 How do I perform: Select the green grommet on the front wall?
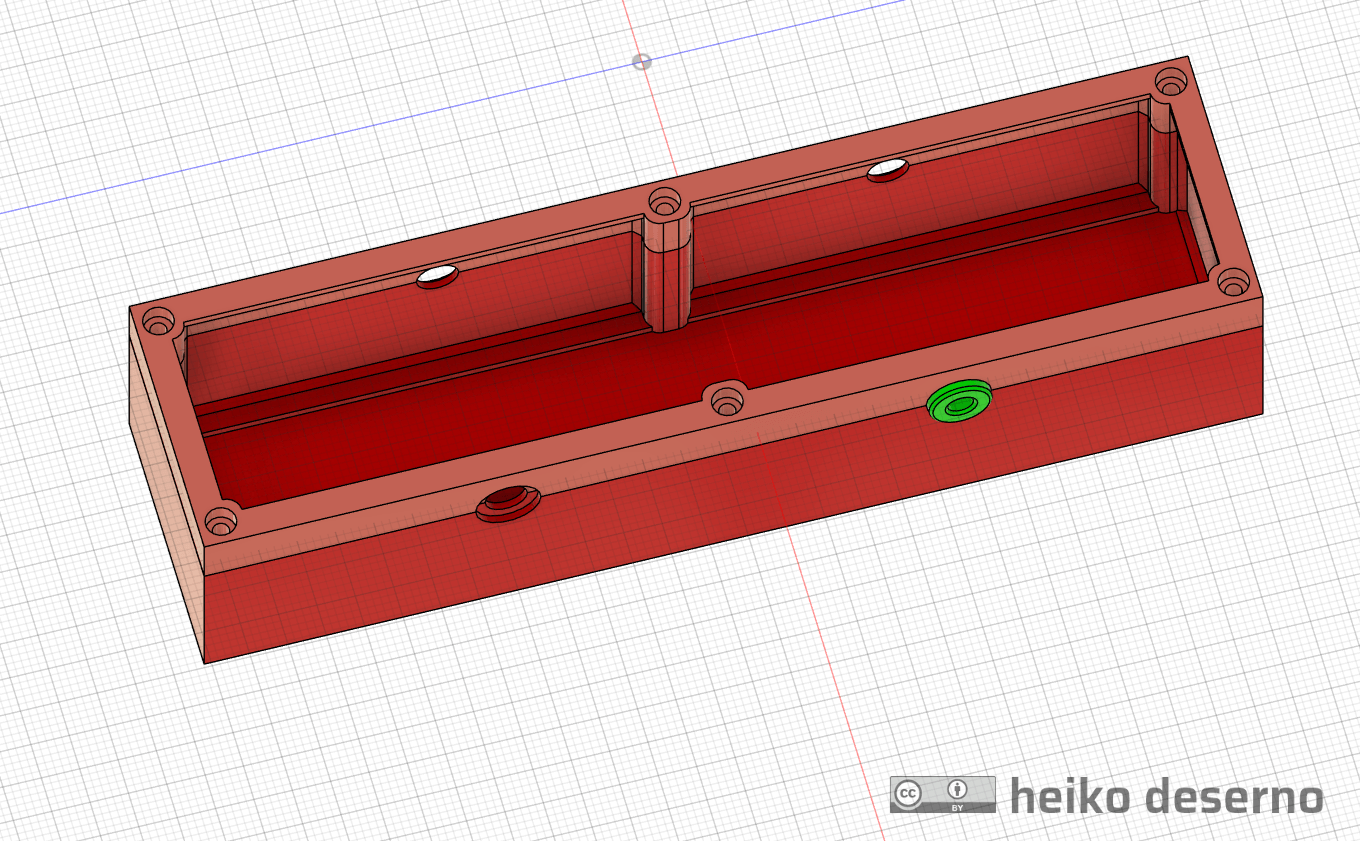pyautogui.click(x=960, y=402)
